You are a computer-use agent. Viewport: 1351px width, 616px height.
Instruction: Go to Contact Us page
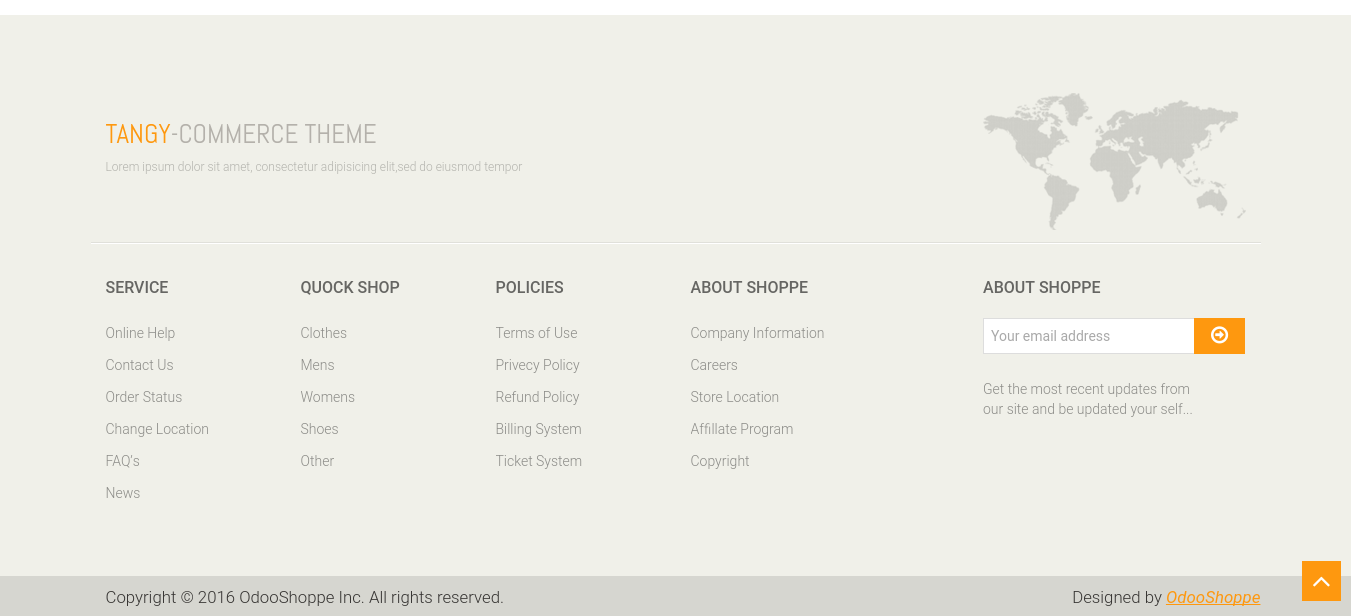point(139,365)
